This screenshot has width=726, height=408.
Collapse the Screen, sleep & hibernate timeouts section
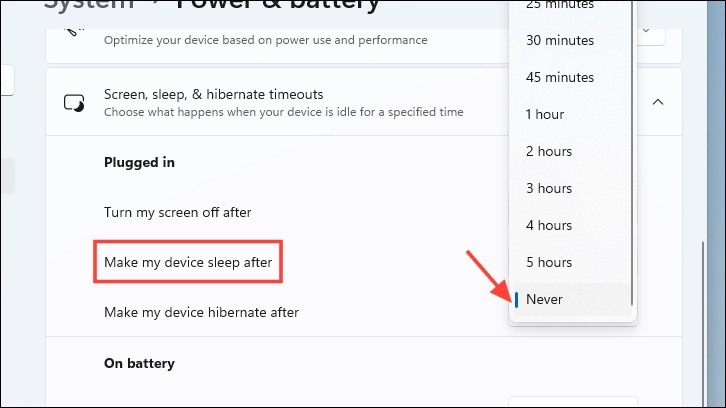click(658, 102)
